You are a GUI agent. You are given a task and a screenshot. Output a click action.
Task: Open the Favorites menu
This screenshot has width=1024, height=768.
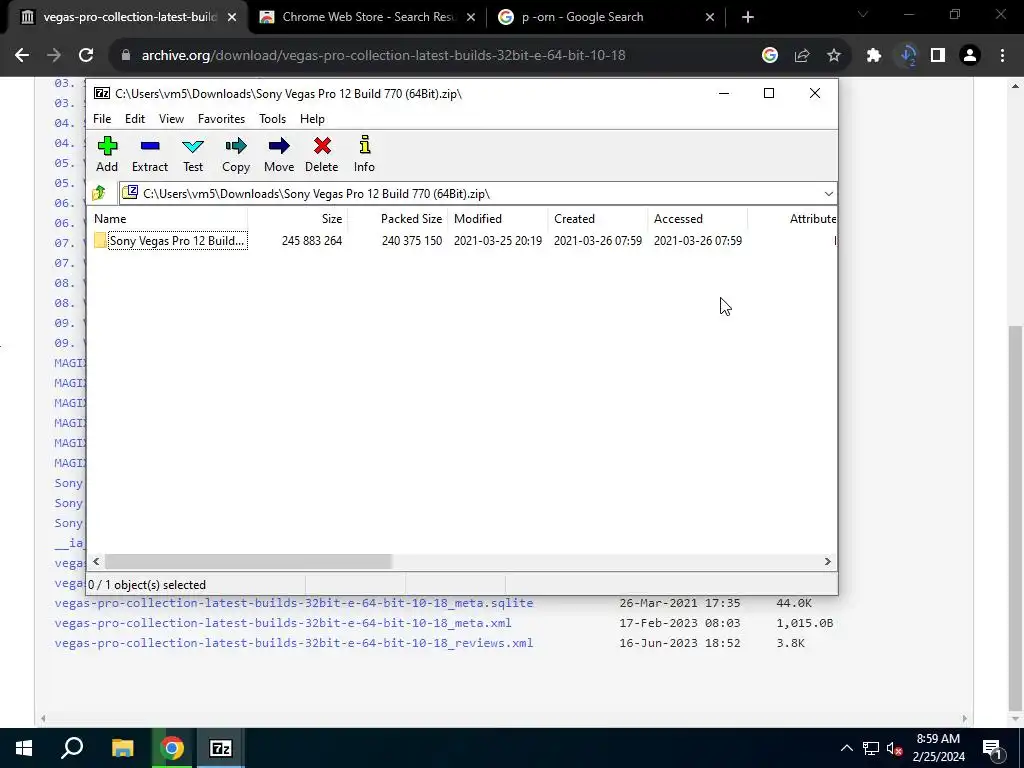pos(221,119)
